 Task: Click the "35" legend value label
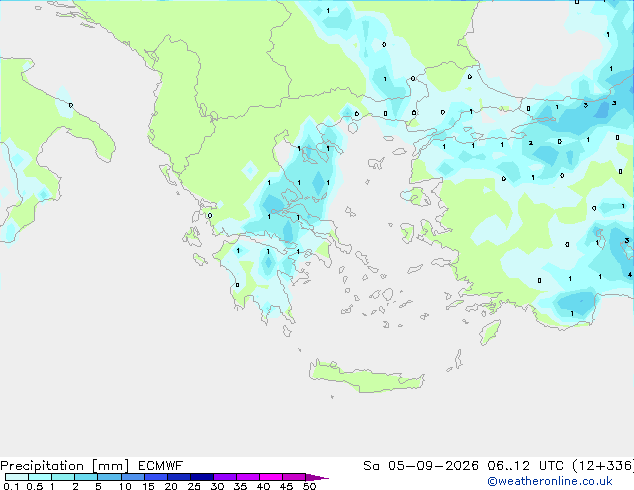(x=240, y=486)
